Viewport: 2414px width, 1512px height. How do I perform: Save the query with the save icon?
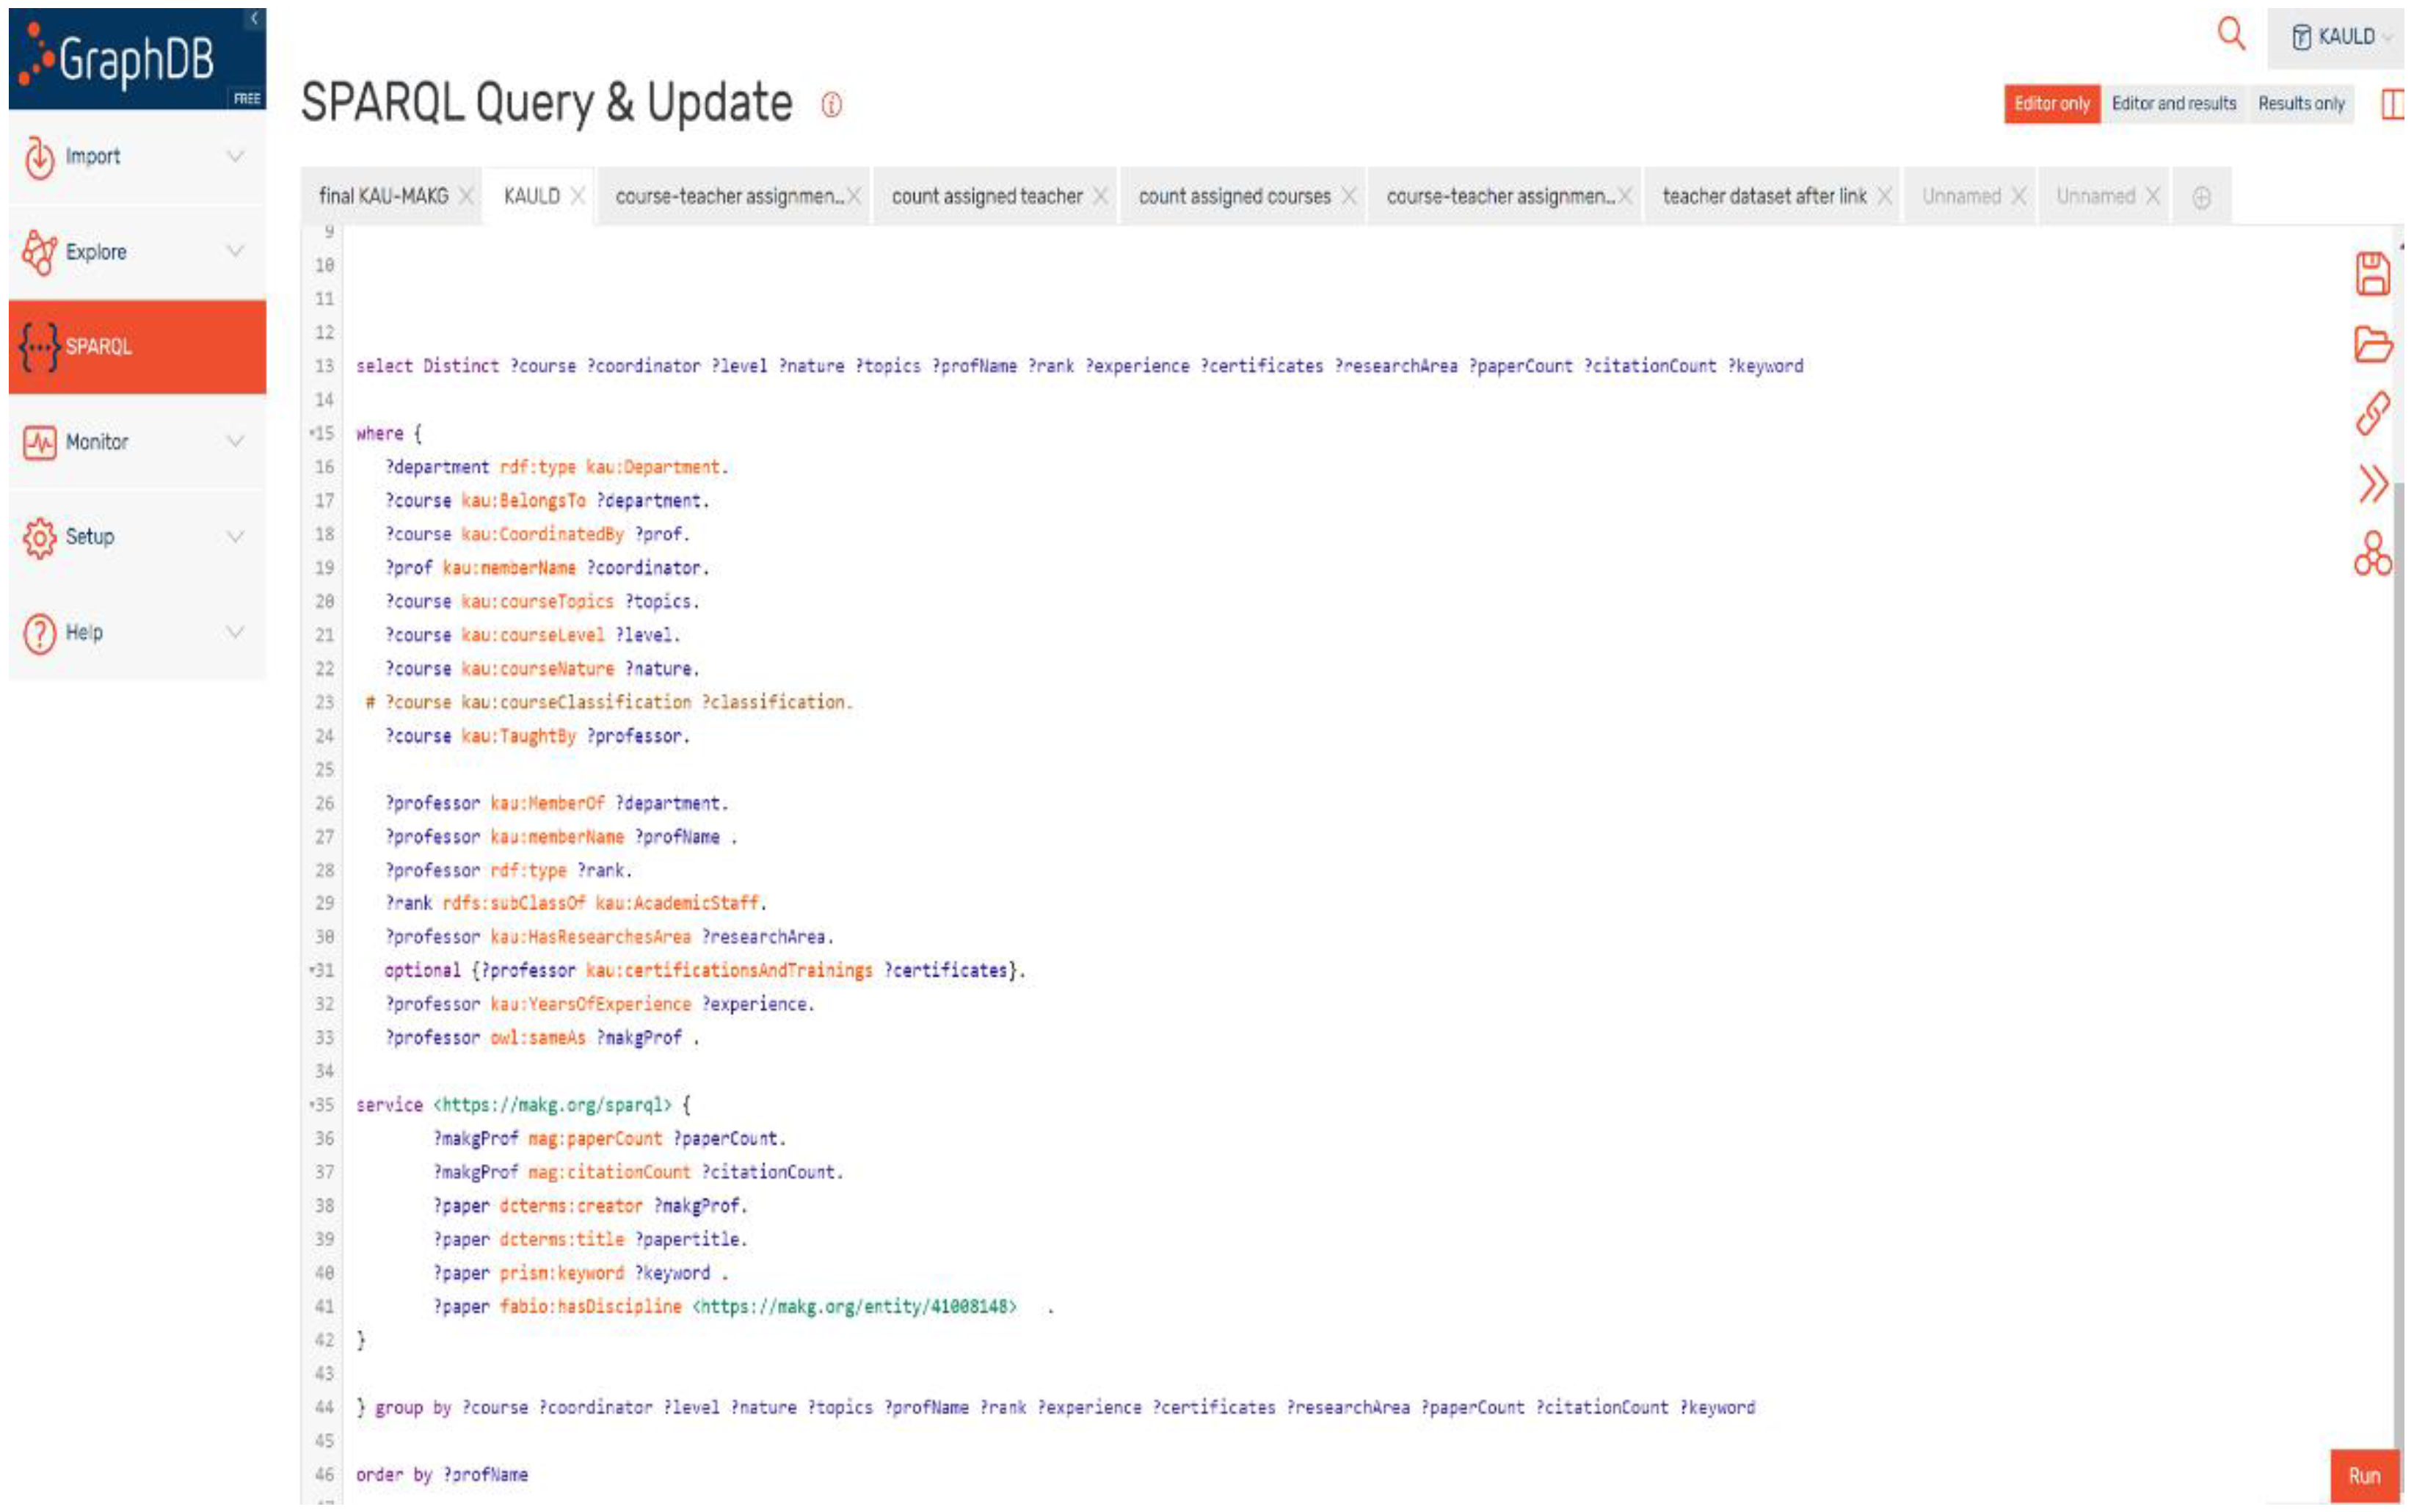[2371, 274]
